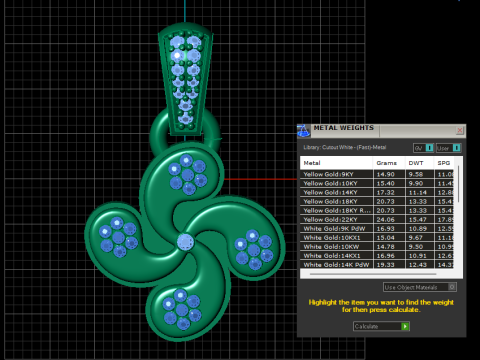Click the 17.32 grams value
Image resolution: width=480 pixels, height=360 pixels.
pos(385,192)
